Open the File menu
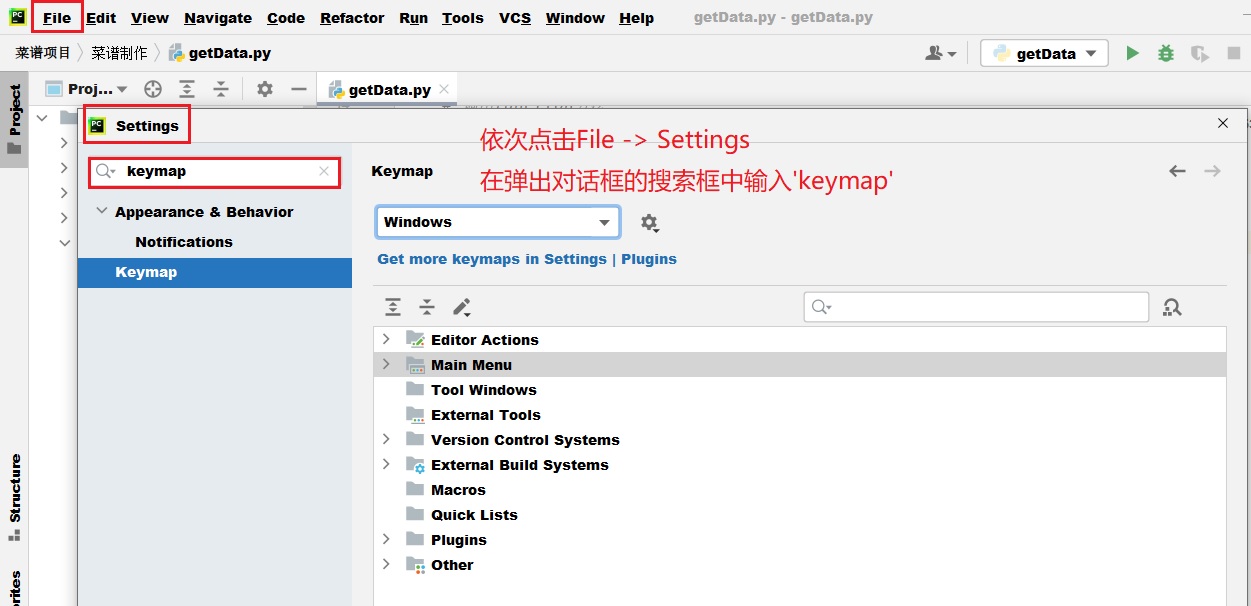 pyautogui.click(x=57, y=18)
